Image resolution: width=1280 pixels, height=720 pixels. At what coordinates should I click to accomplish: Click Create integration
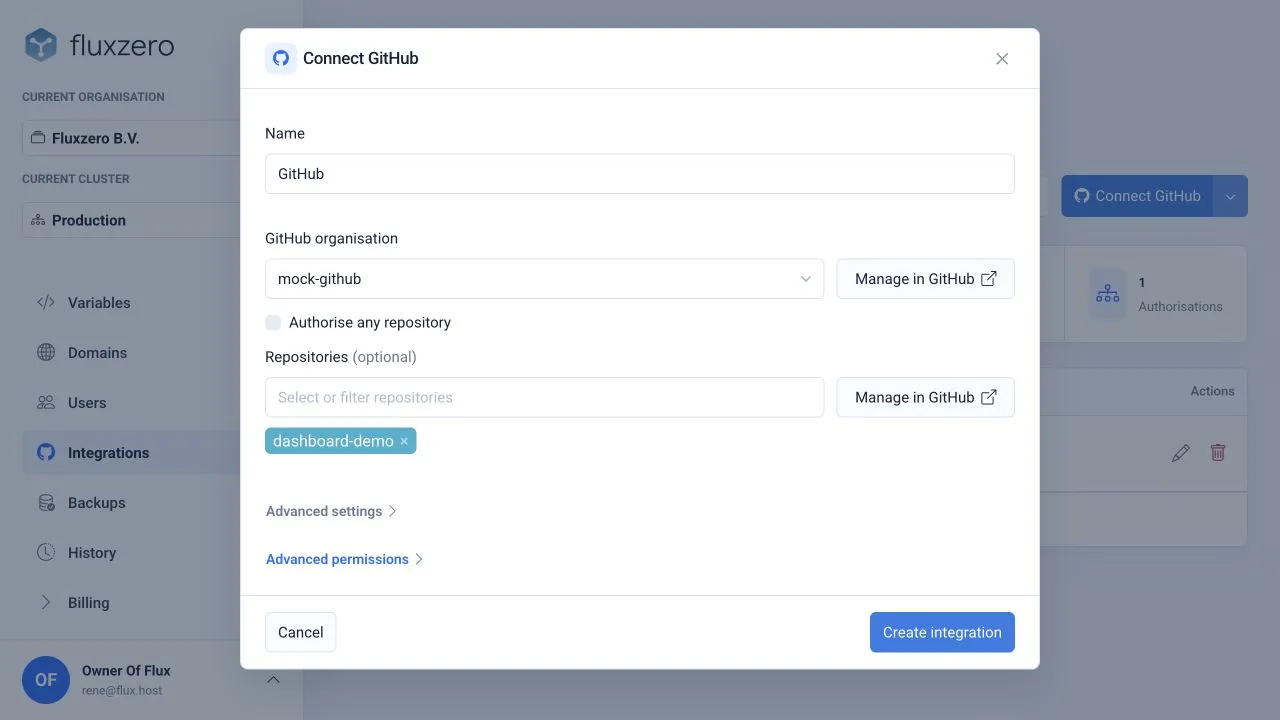tap(942, 632)
